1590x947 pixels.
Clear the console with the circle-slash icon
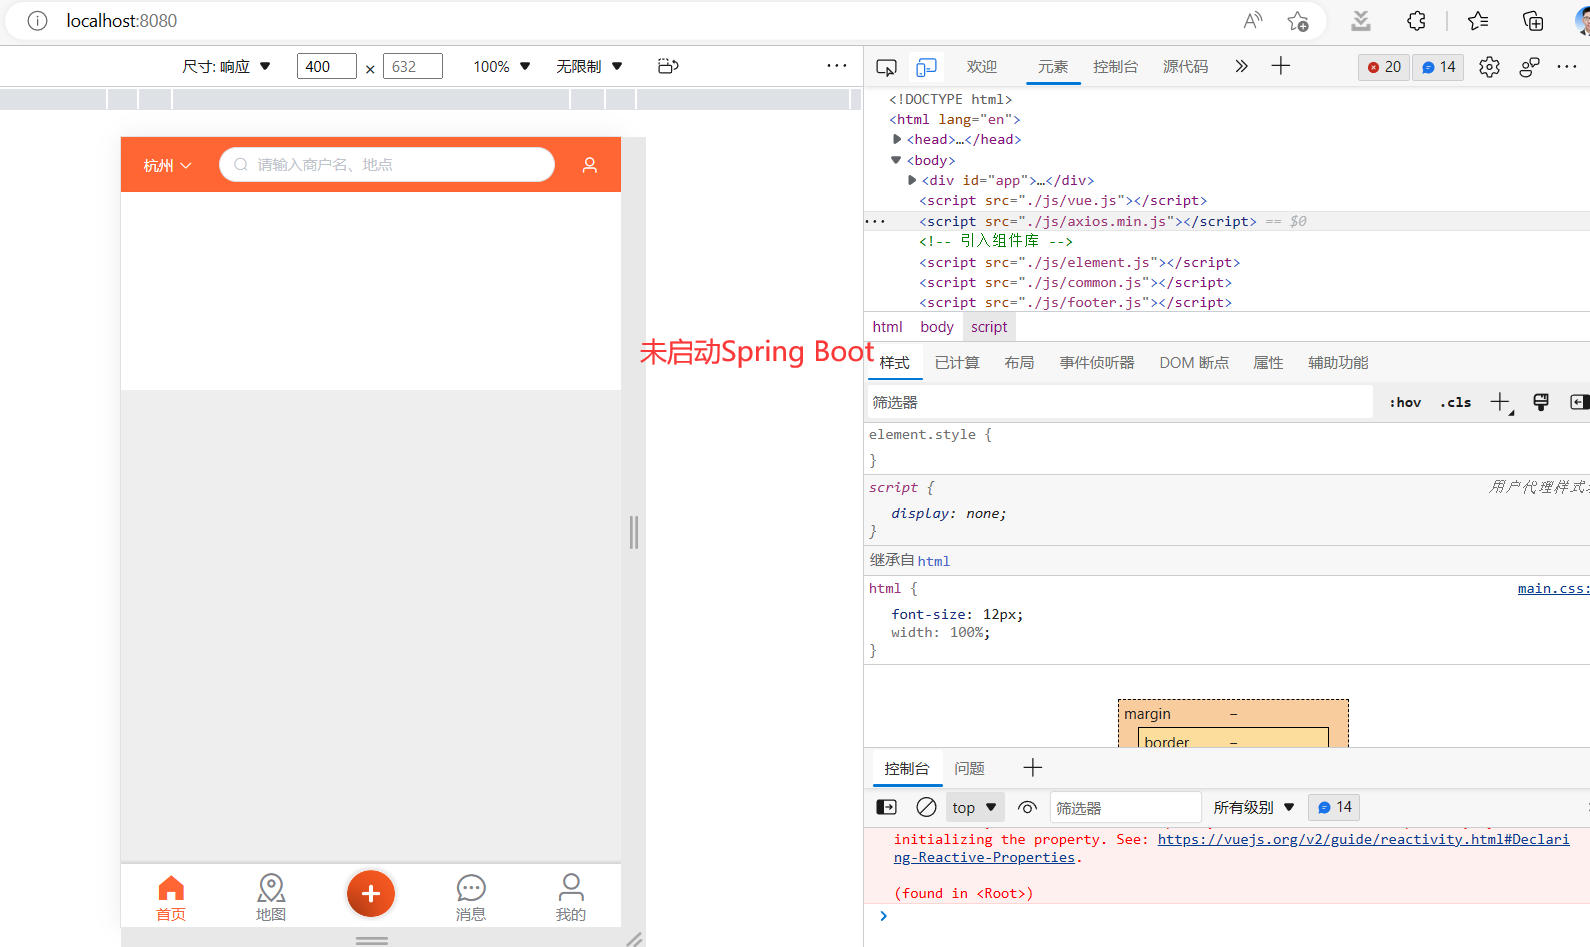[926, 807]
